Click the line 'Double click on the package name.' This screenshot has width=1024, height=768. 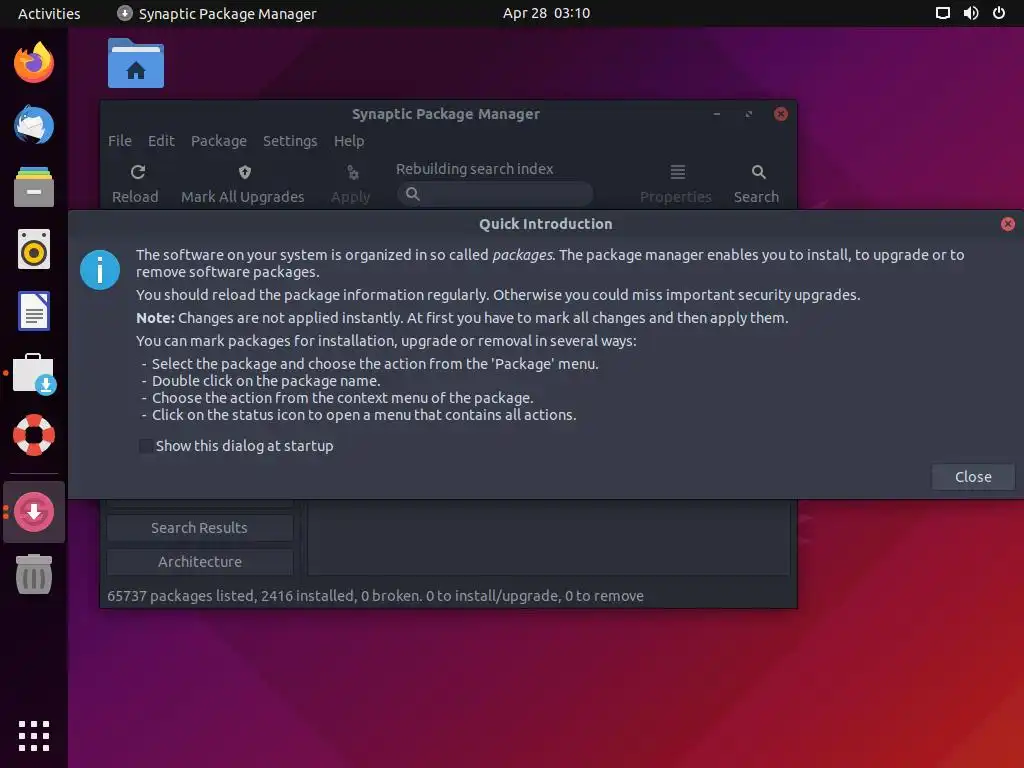[x=266, y=381]
